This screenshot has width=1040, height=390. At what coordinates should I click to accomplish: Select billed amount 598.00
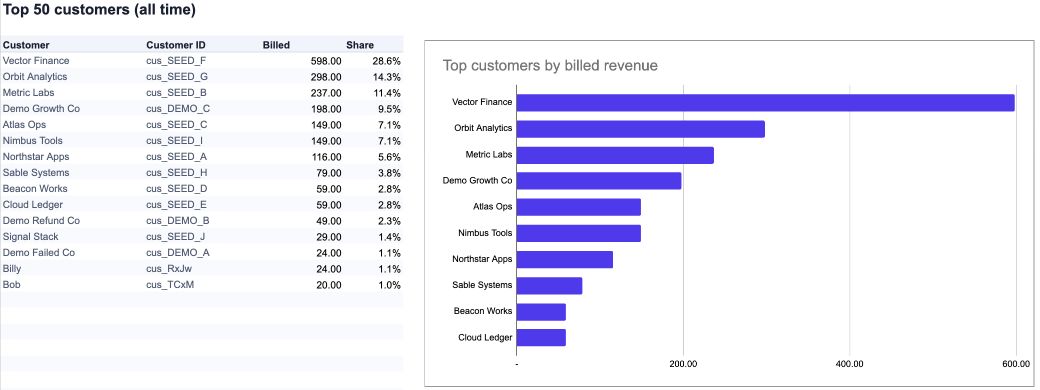(326, 60)
